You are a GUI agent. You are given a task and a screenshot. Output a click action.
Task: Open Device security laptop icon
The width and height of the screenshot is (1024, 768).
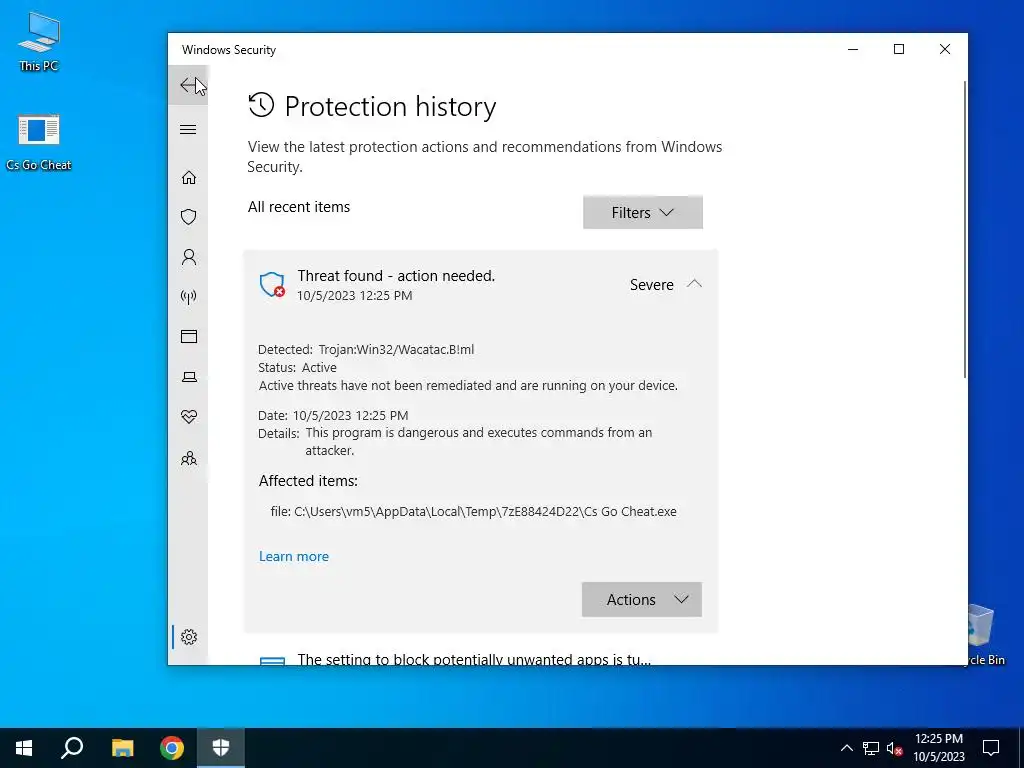pos(189,377)
